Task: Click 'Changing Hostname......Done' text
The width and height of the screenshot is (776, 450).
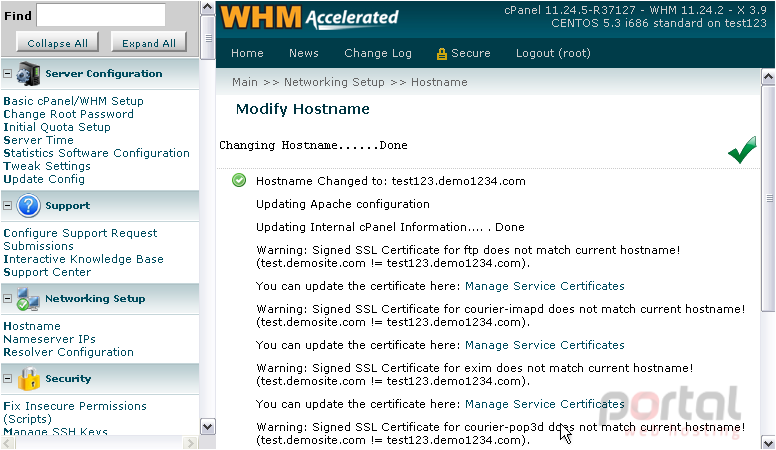Action: (x=313, y=145)
